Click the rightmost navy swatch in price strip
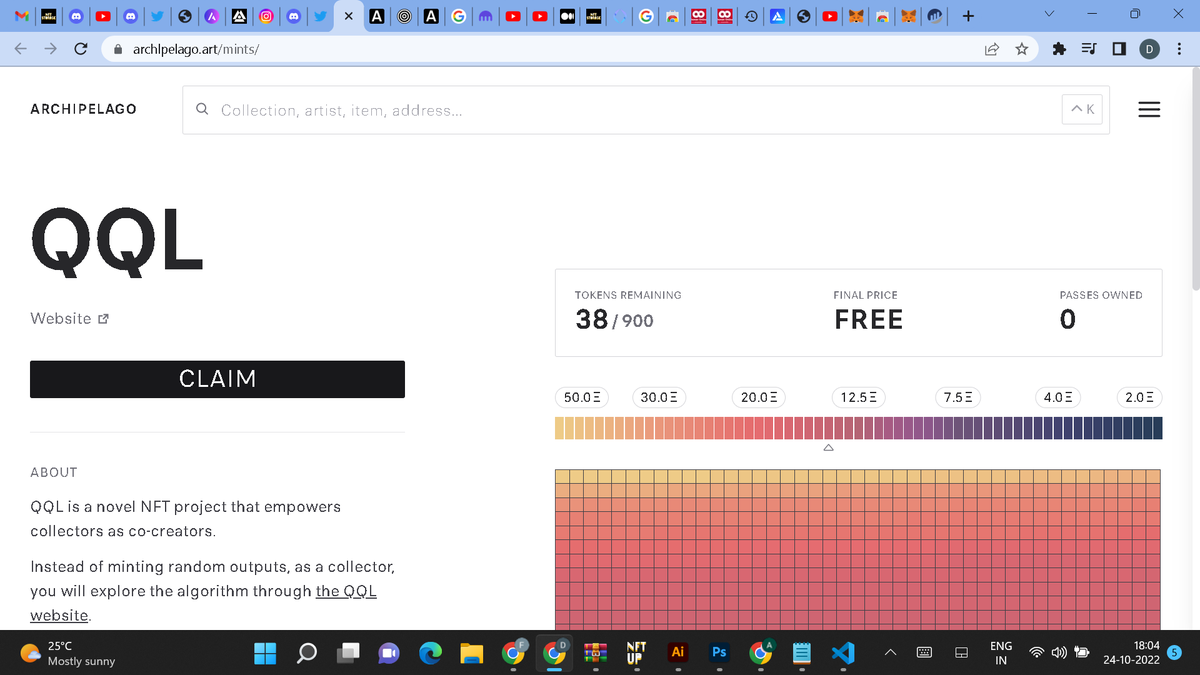 [x=1157, y=428]
